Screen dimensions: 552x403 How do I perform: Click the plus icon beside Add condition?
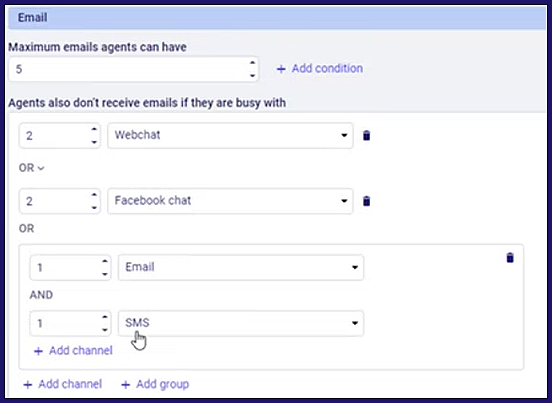(281, 69)
